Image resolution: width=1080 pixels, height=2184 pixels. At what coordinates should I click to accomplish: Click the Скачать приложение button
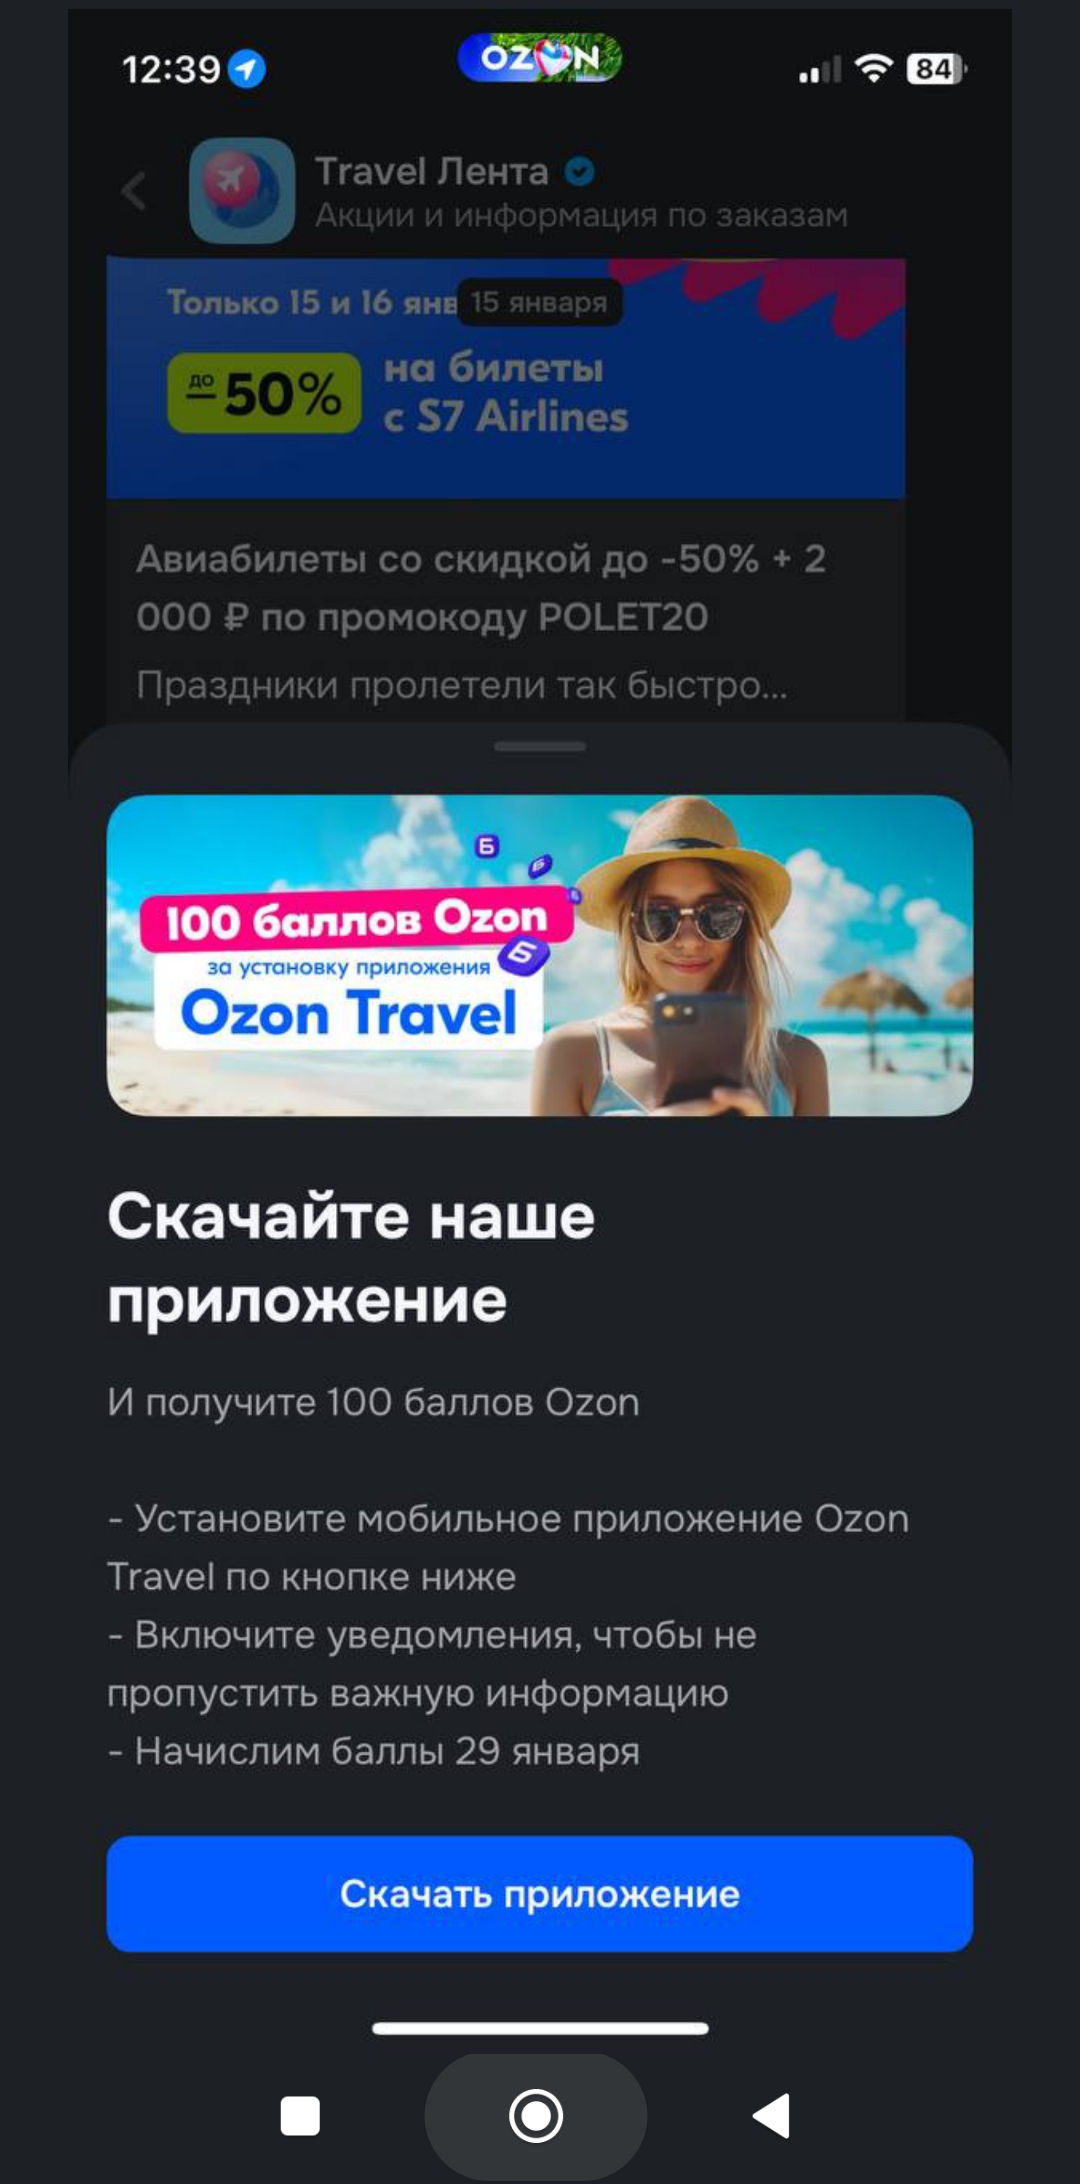click(x=540, y=1893)
